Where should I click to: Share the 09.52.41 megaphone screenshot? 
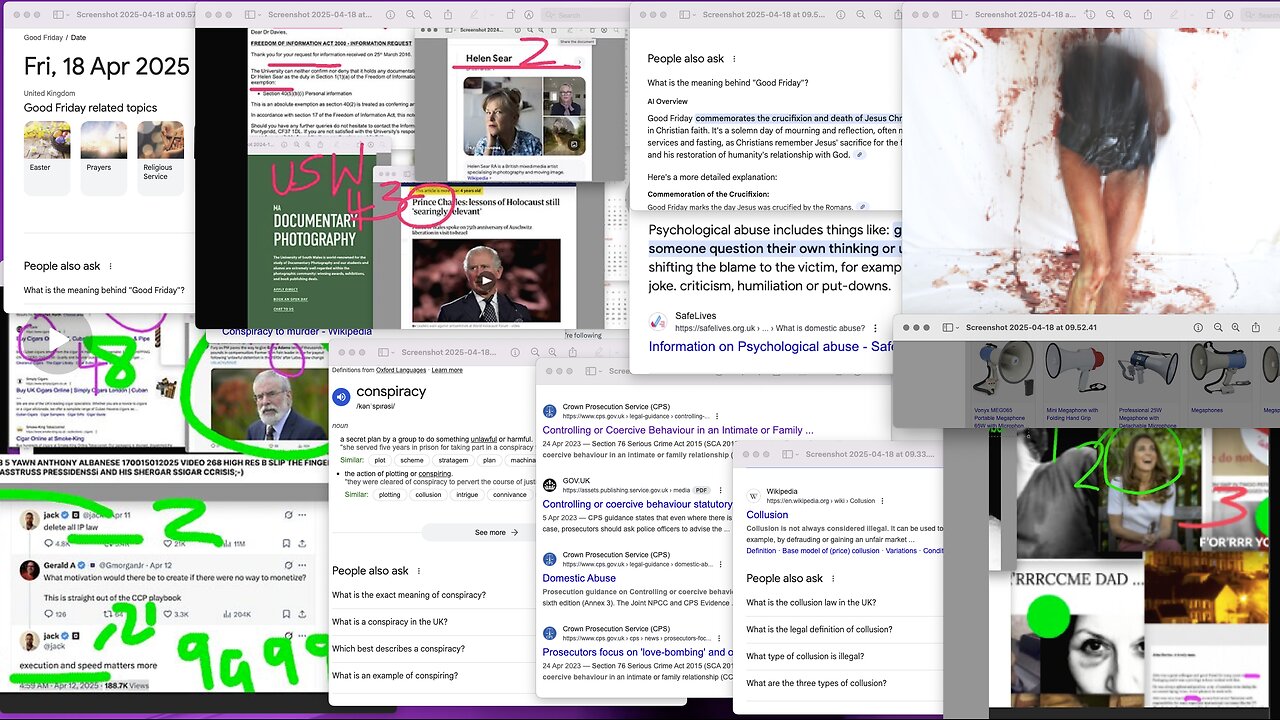point(1256,327)
